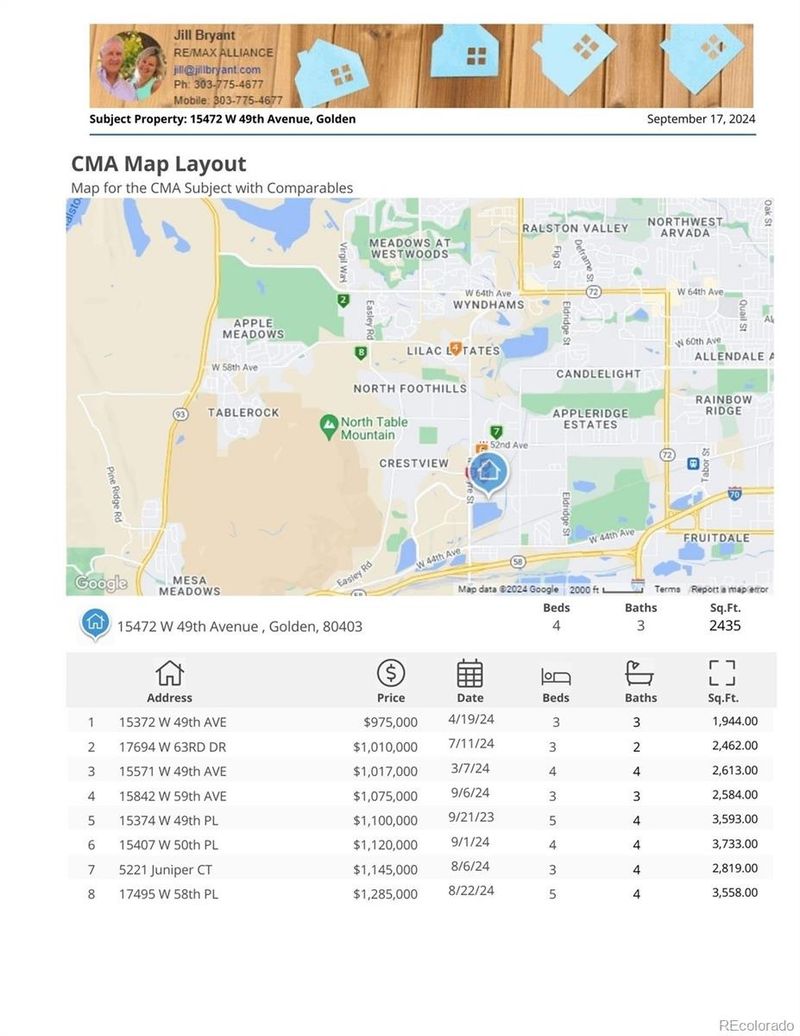Click the dollar sign Price icon
Viewport: 800px width, 1036px height.
(x=390, y=673)
